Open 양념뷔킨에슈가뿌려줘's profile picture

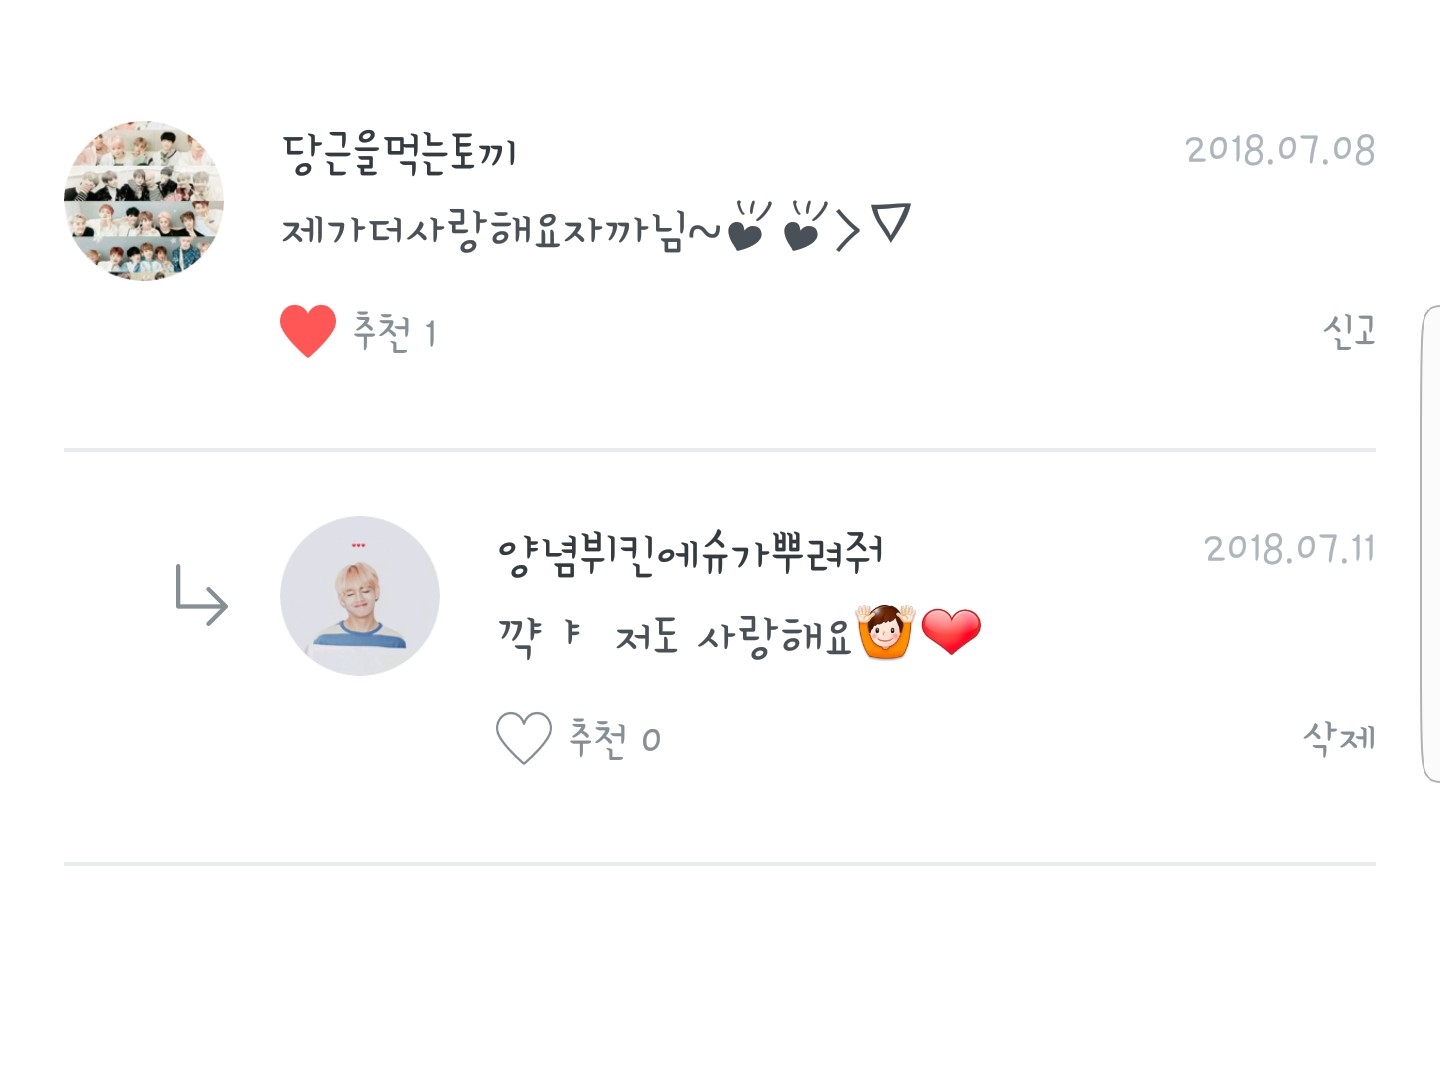coord(360,596)
